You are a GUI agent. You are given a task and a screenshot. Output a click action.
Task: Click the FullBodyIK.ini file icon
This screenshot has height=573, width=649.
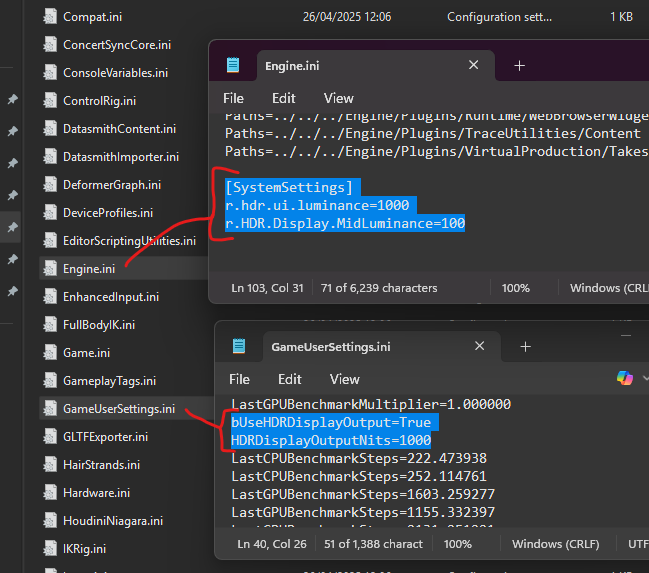point(50,325)
